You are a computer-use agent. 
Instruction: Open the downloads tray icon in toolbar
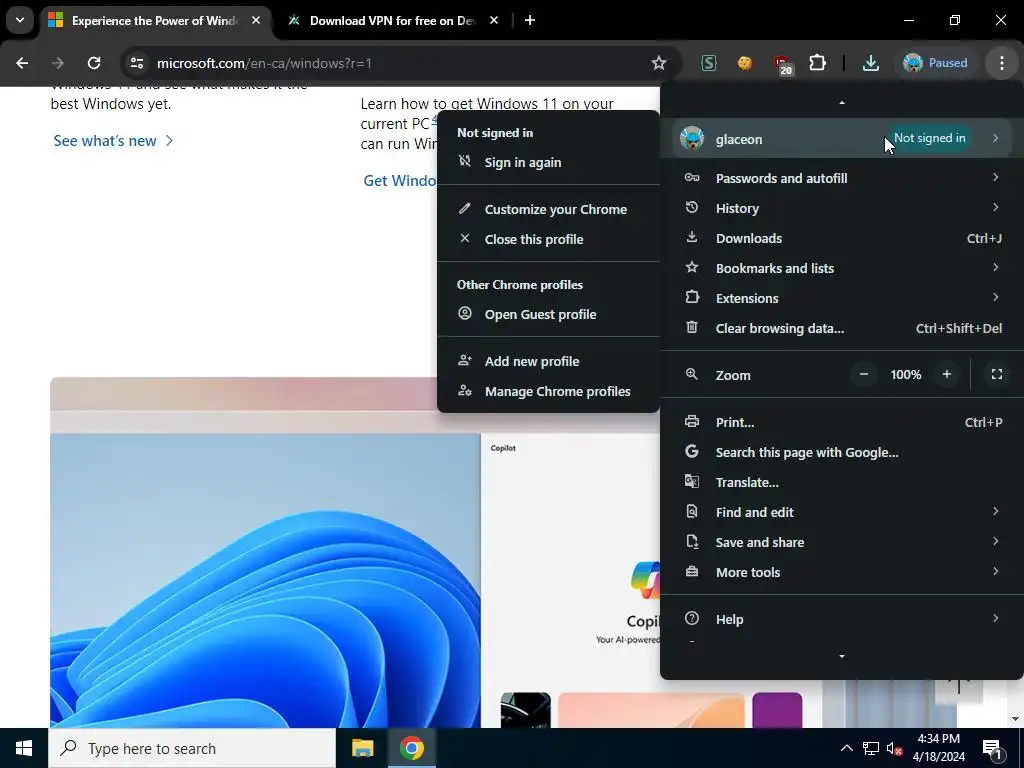(871, 63)
